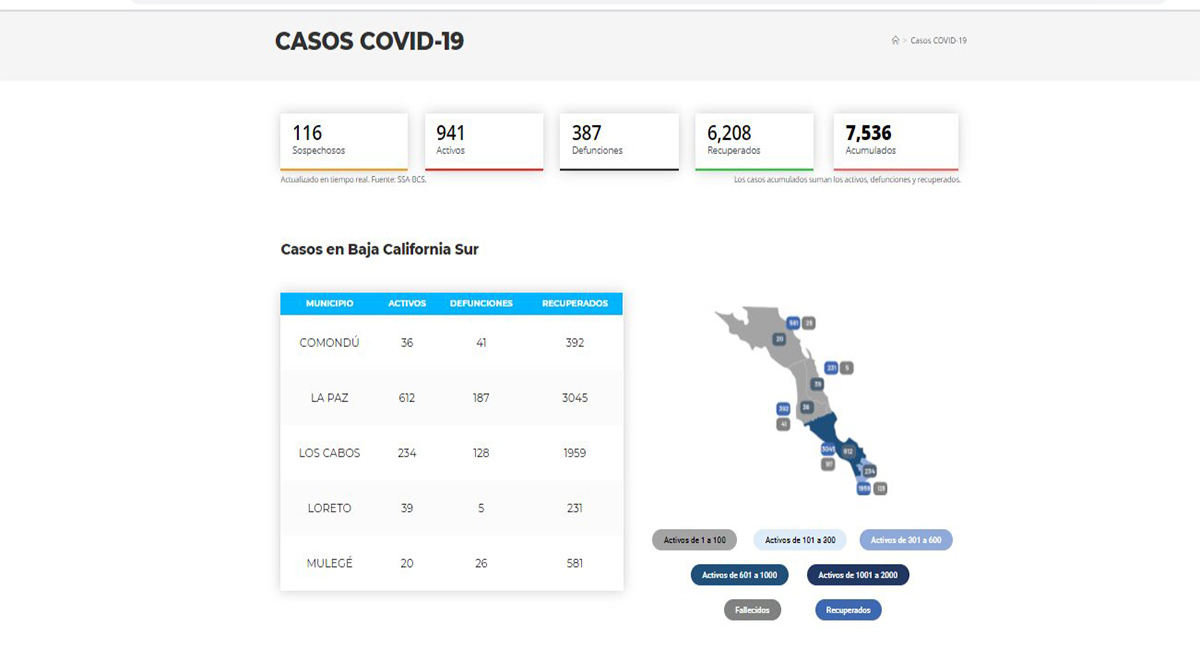Click Comondú deaths marker 41 on map

pyautogui.click(x=783, y=424)
